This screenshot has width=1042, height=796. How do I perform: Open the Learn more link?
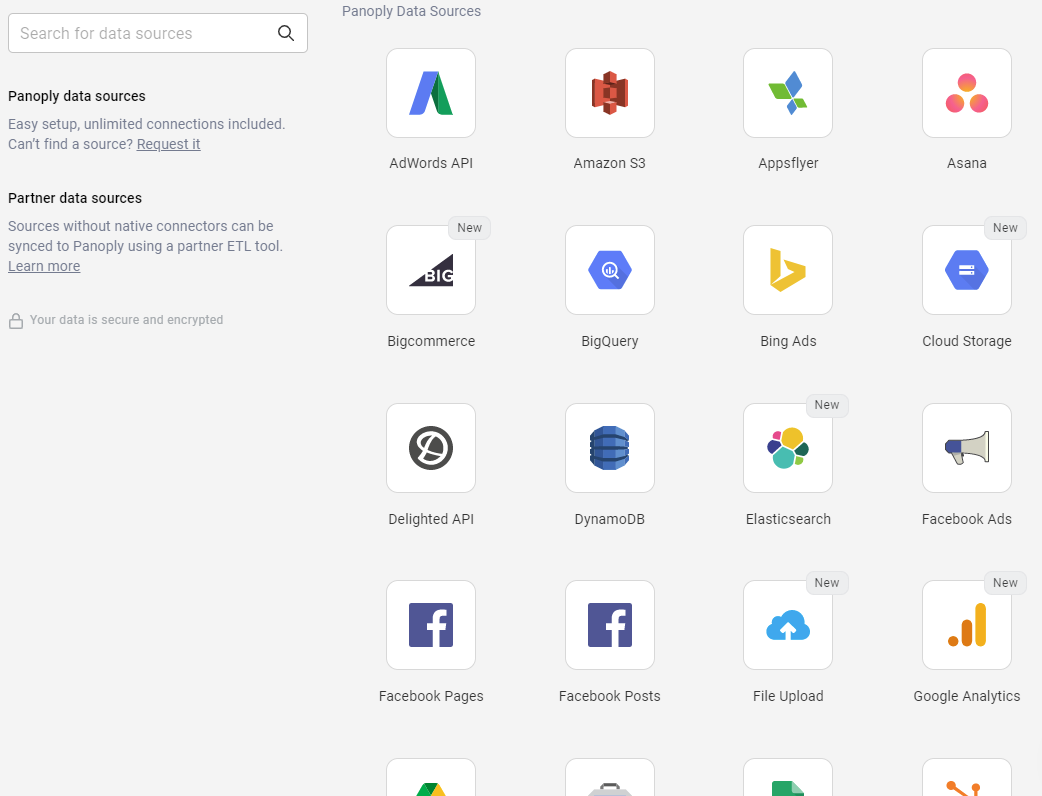click(x=44, y=266)
